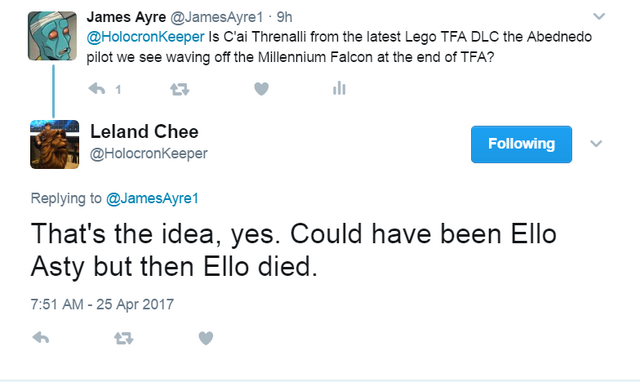Click the @JamesAyre1 handle next to James Ayre

(216, 17)
